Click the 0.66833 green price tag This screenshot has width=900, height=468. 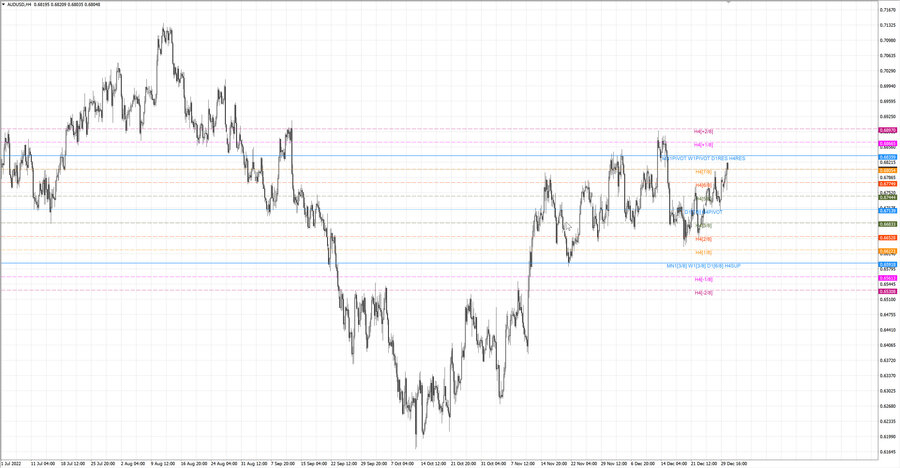click(887, 224)
